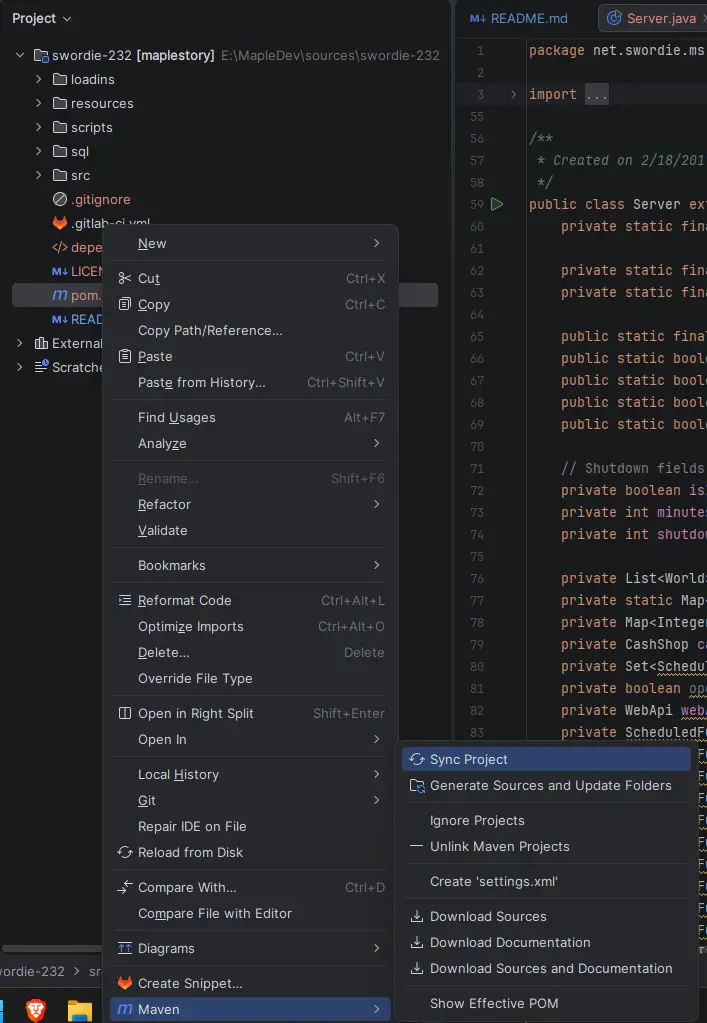Click the .gitignore file icon
707x1023 pixels.
[x=60, y=200]
